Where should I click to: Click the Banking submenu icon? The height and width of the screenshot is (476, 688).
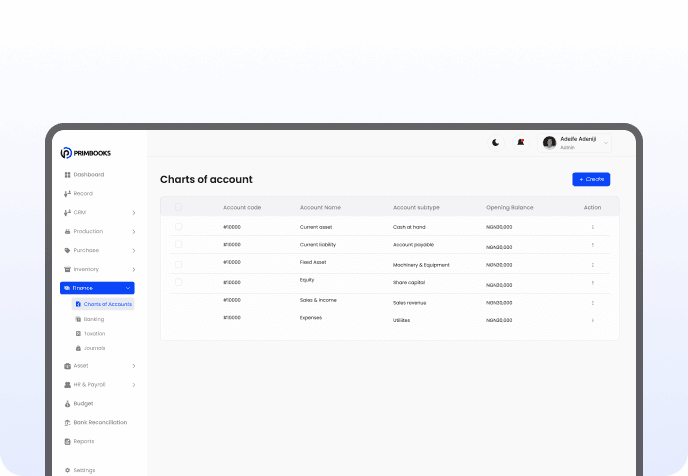click(x=78, y=319)
